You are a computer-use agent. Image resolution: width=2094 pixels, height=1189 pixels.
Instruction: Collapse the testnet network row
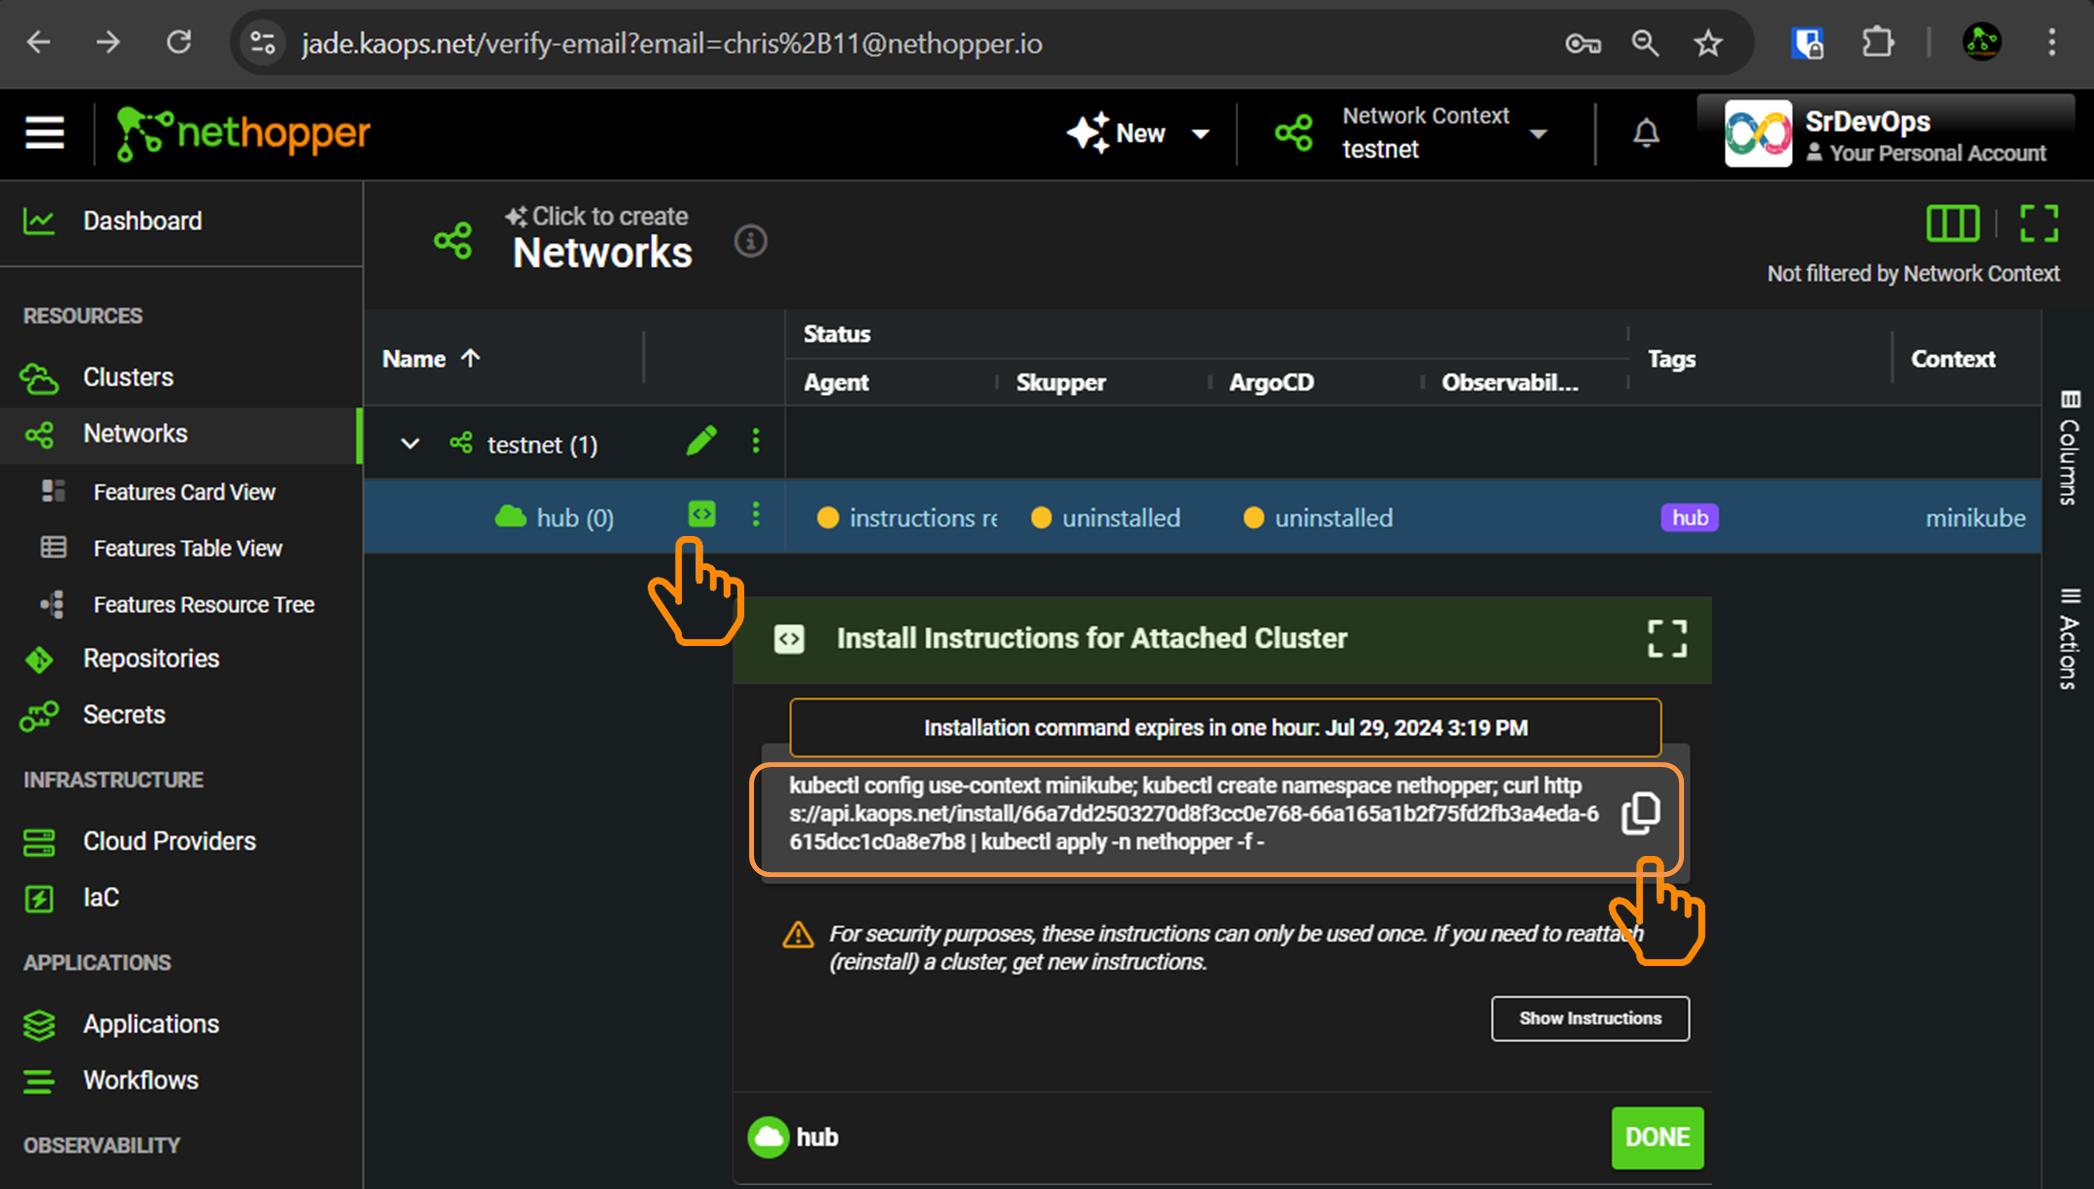pyautogui.click(x=410, y=443)
